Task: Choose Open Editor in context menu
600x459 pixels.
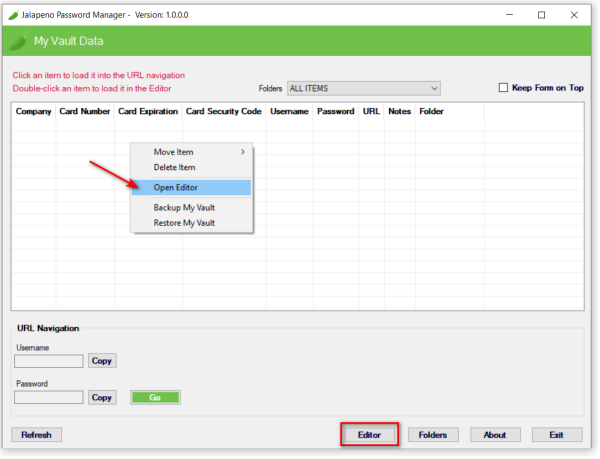Action: point(192,188)
